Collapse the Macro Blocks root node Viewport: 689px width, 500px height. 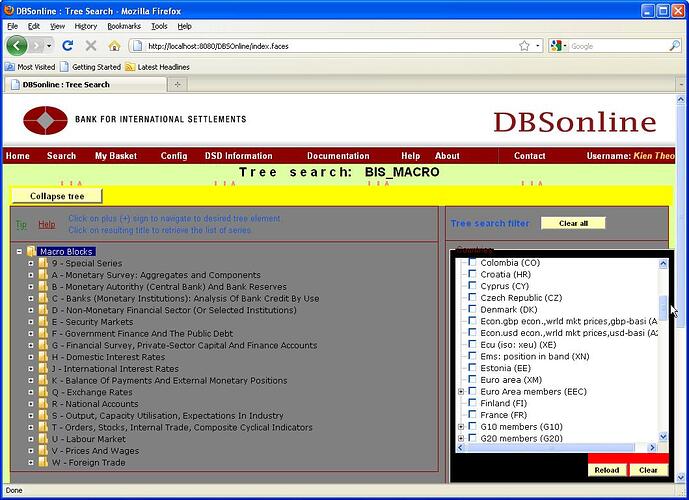[19, 252]
